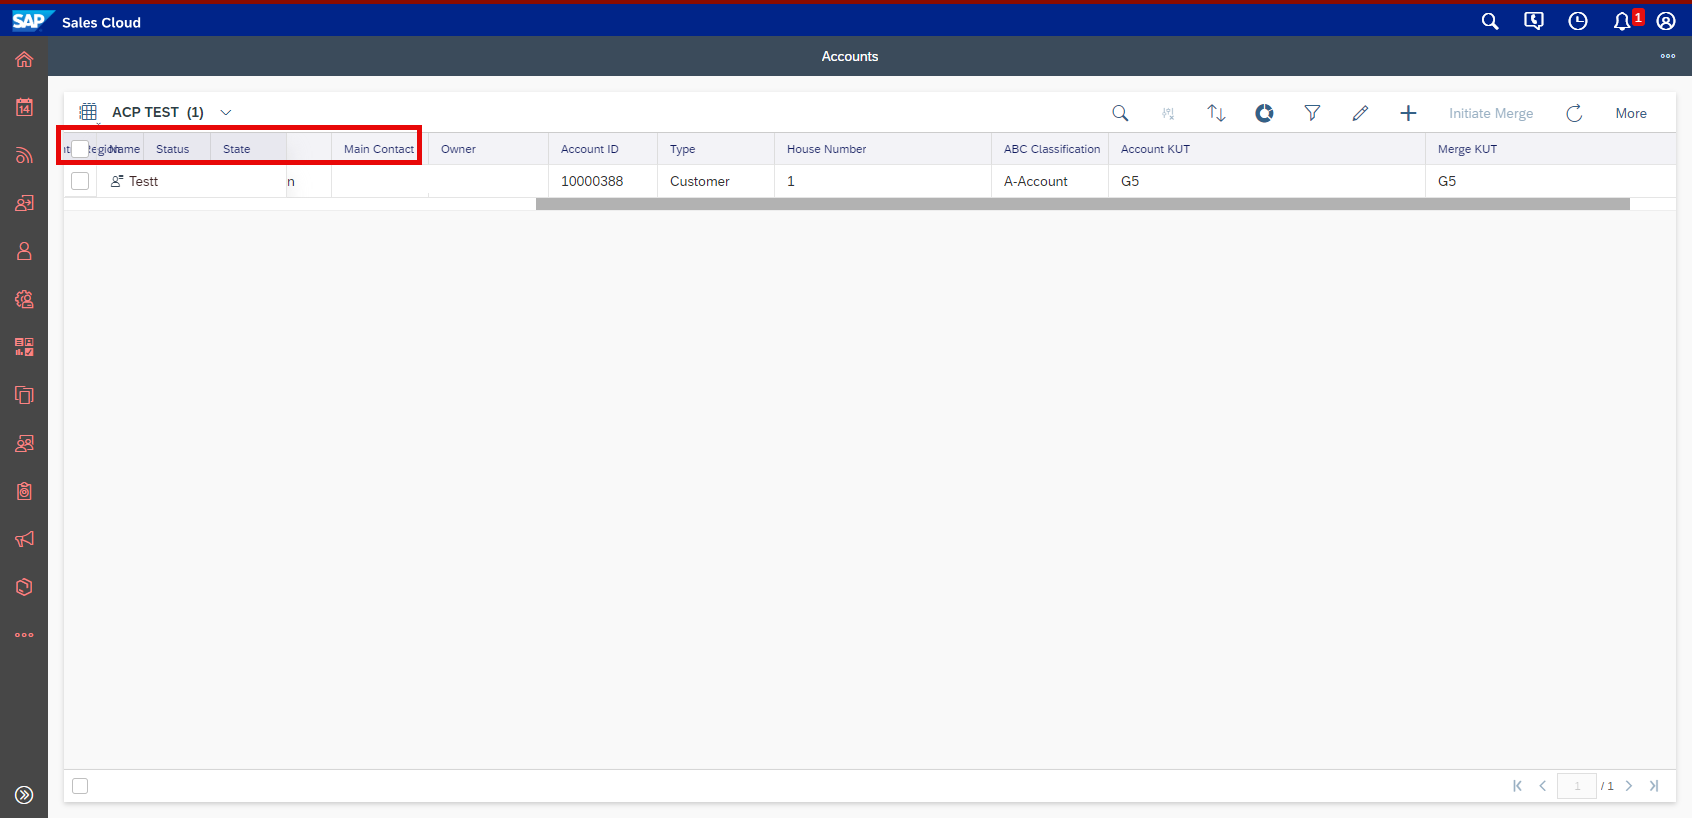Click the House Number column header
Screen dimensions: 1692x818
point(826,149)
